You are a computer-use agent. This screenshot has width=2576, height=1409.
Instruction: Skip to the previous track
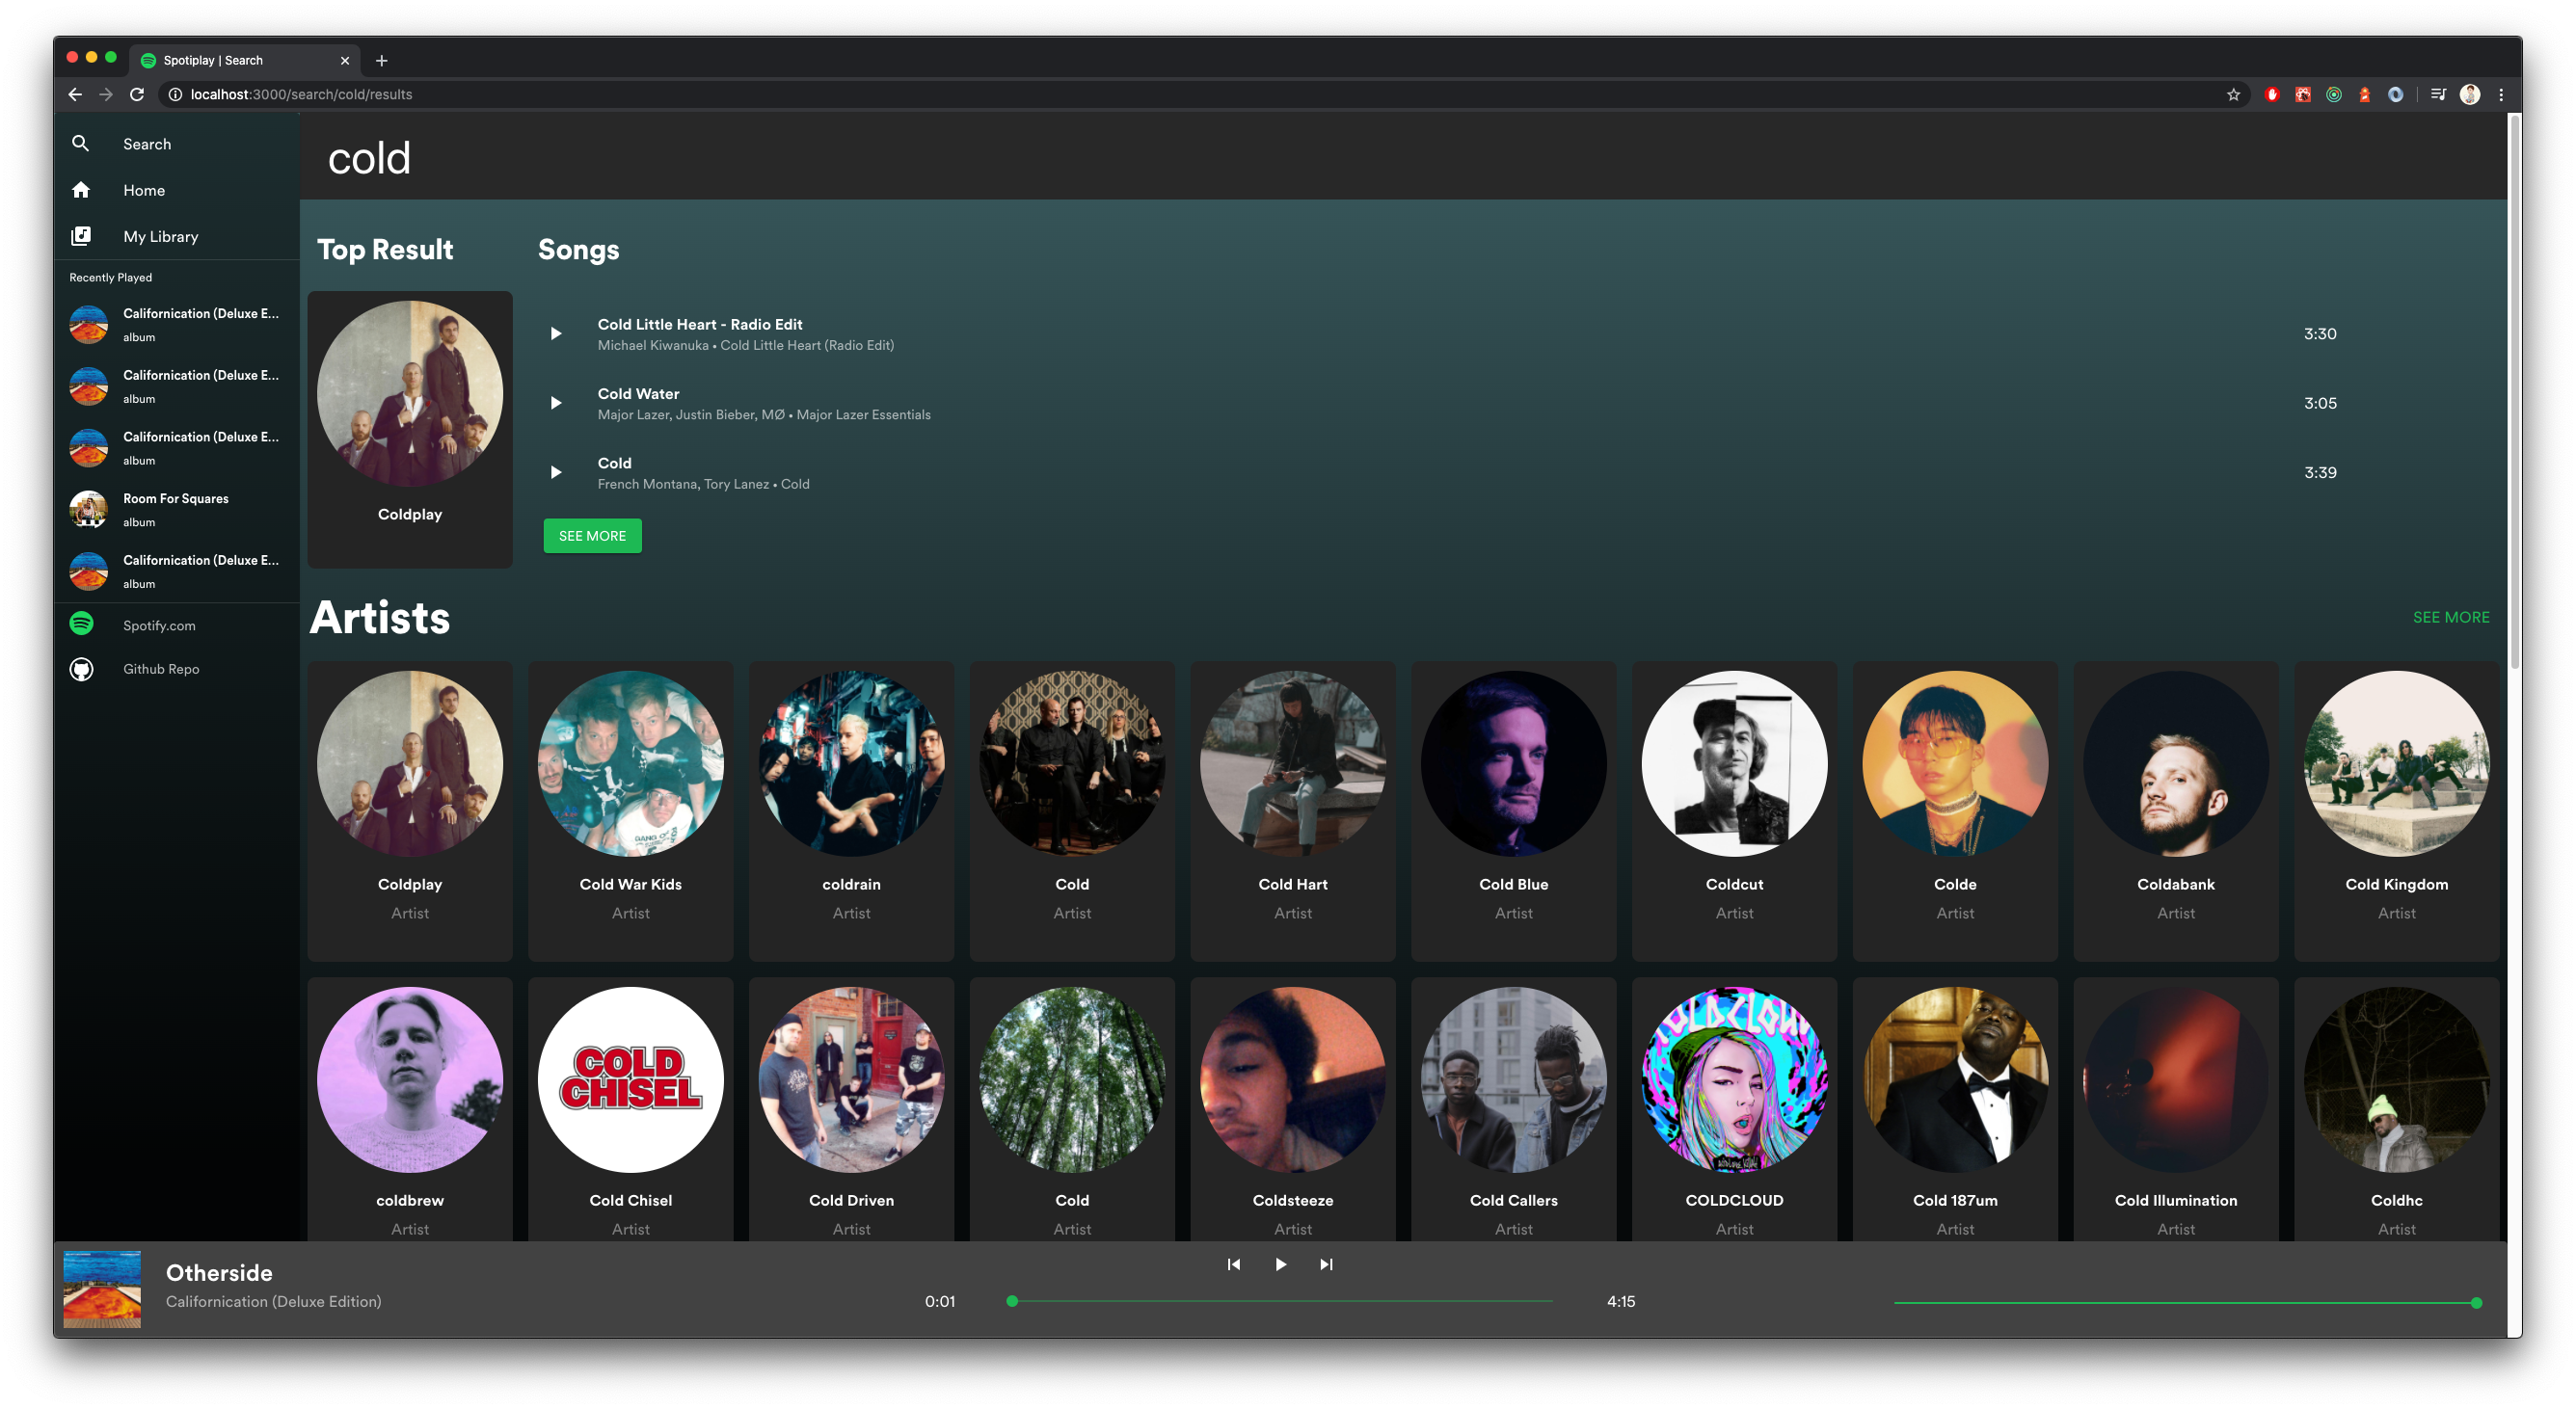click(x=1233, y=1264)
